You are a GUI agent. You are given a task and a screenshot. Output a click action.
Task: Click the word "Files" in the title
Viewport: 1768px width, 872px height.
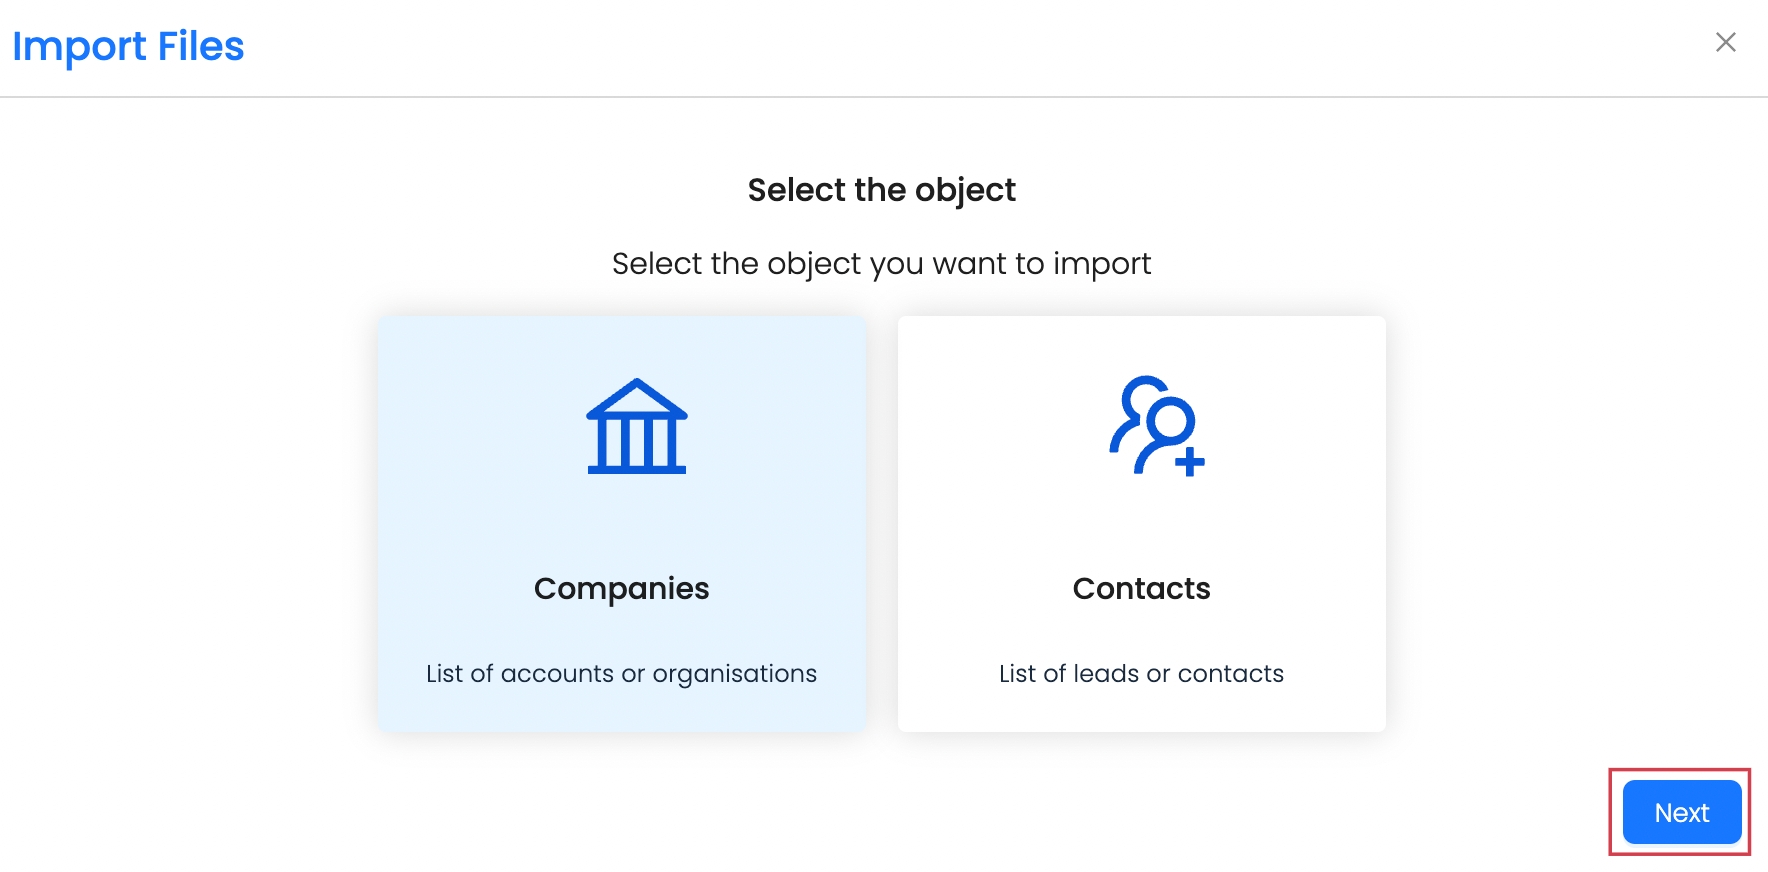click(x=200, y=46)
